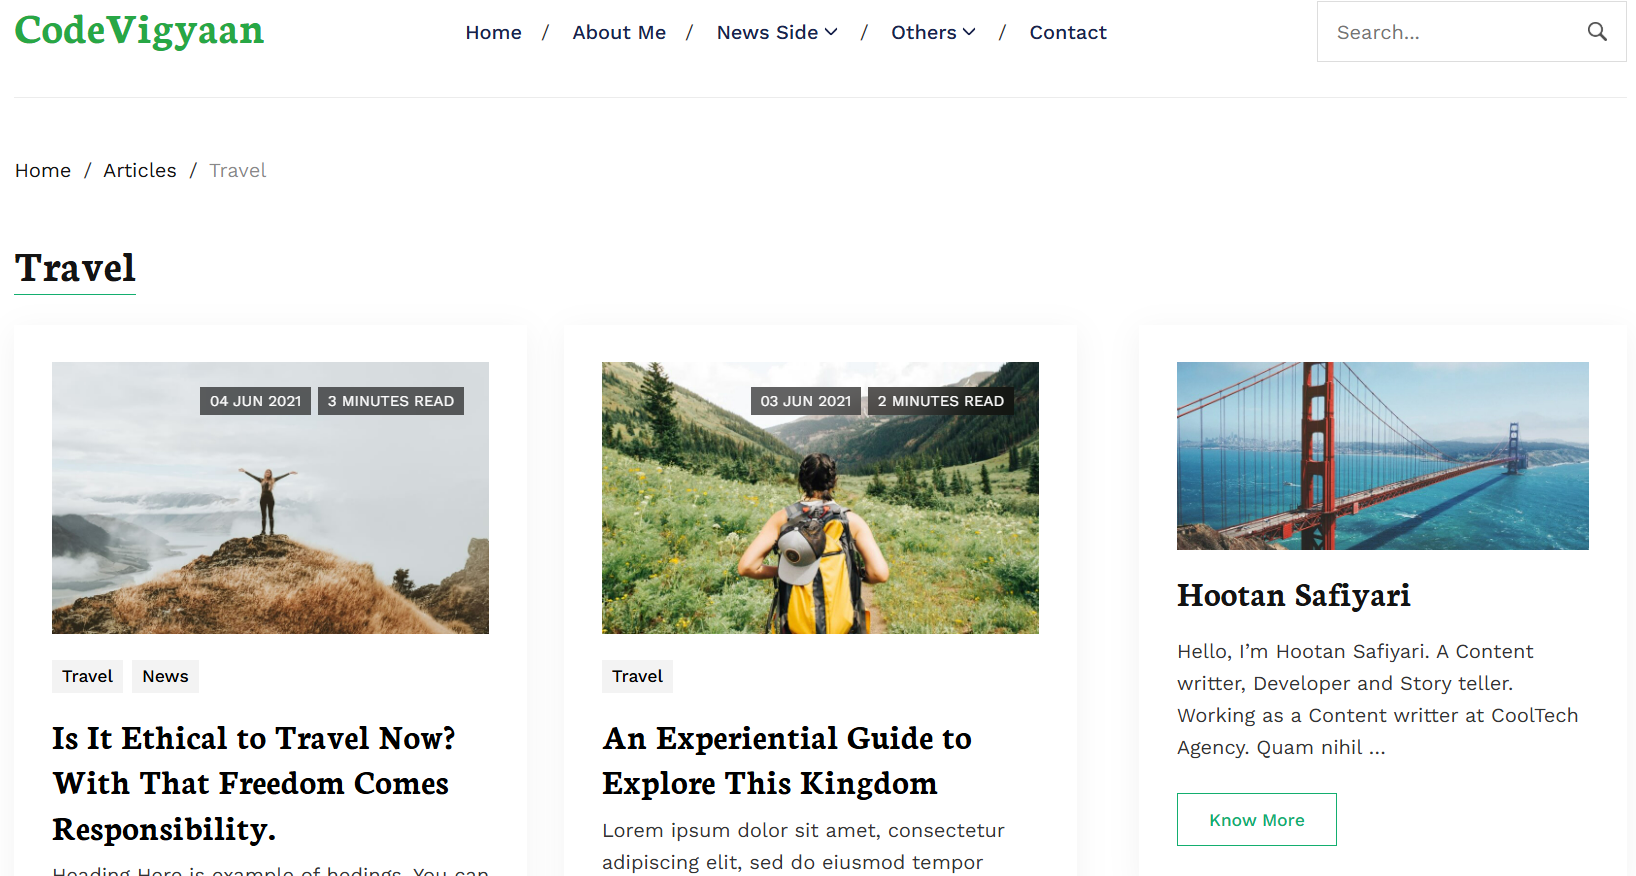The height and width of the screenshot is (876, 1636).
Task: Click the Golden Gate Bridge photo
Action: (x=1382, y=456)
